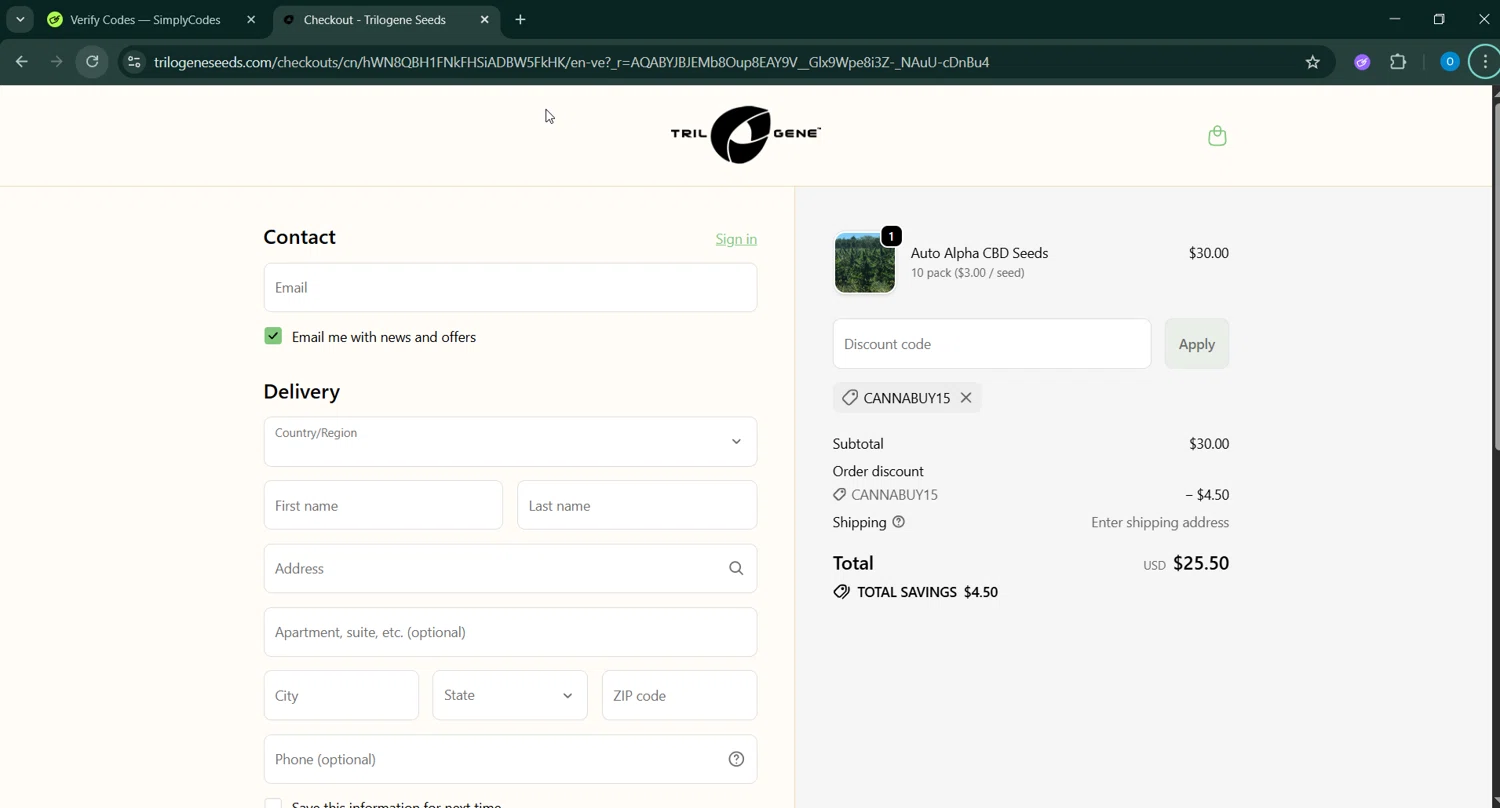Click the City input field
This screenshot has height=808, width=1500.
click(341, 695)
